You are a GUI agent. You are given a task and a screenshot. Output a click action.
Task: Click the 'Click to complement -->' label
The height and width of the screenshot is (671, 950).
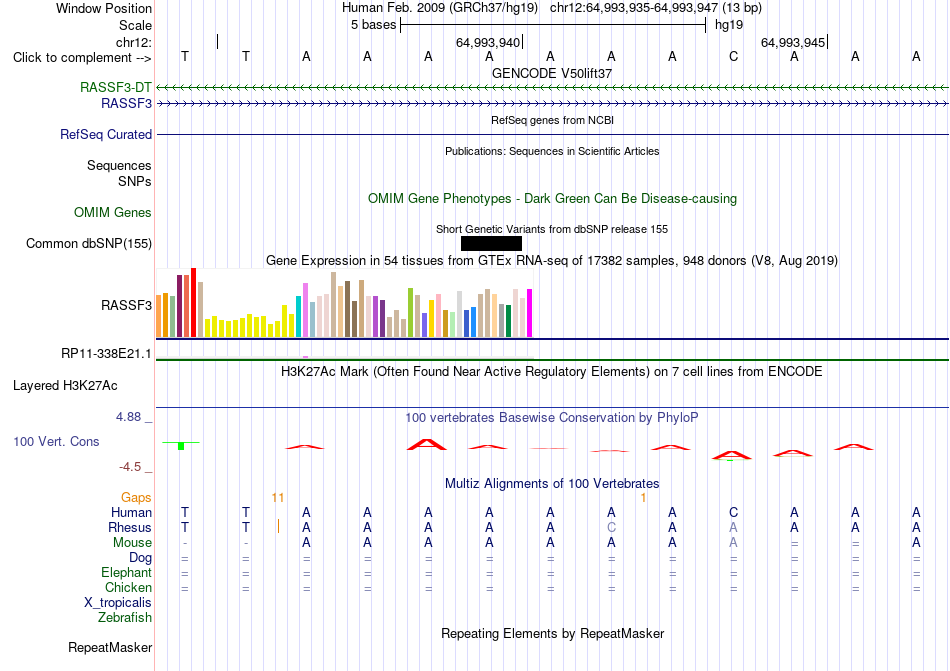coord(82,58)
